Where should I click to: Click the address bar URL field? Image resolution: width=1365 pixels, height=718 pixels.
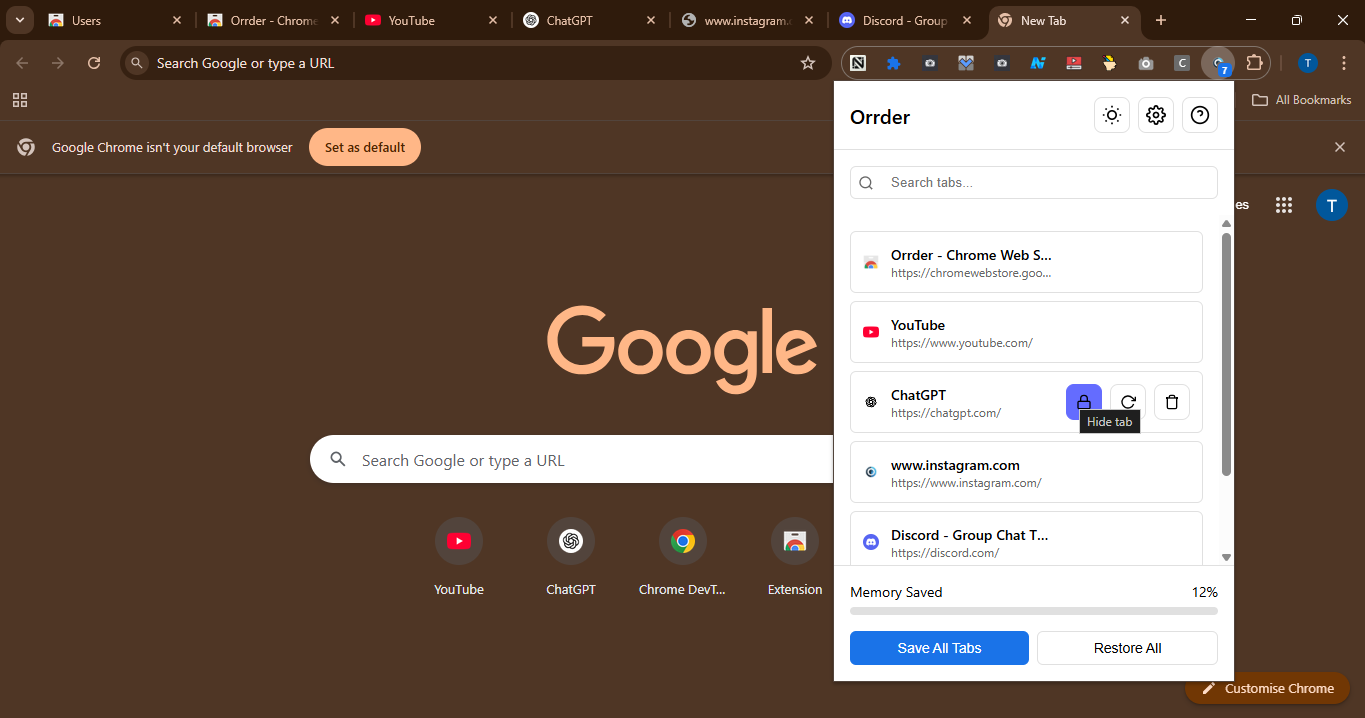[x=475, y=63]
